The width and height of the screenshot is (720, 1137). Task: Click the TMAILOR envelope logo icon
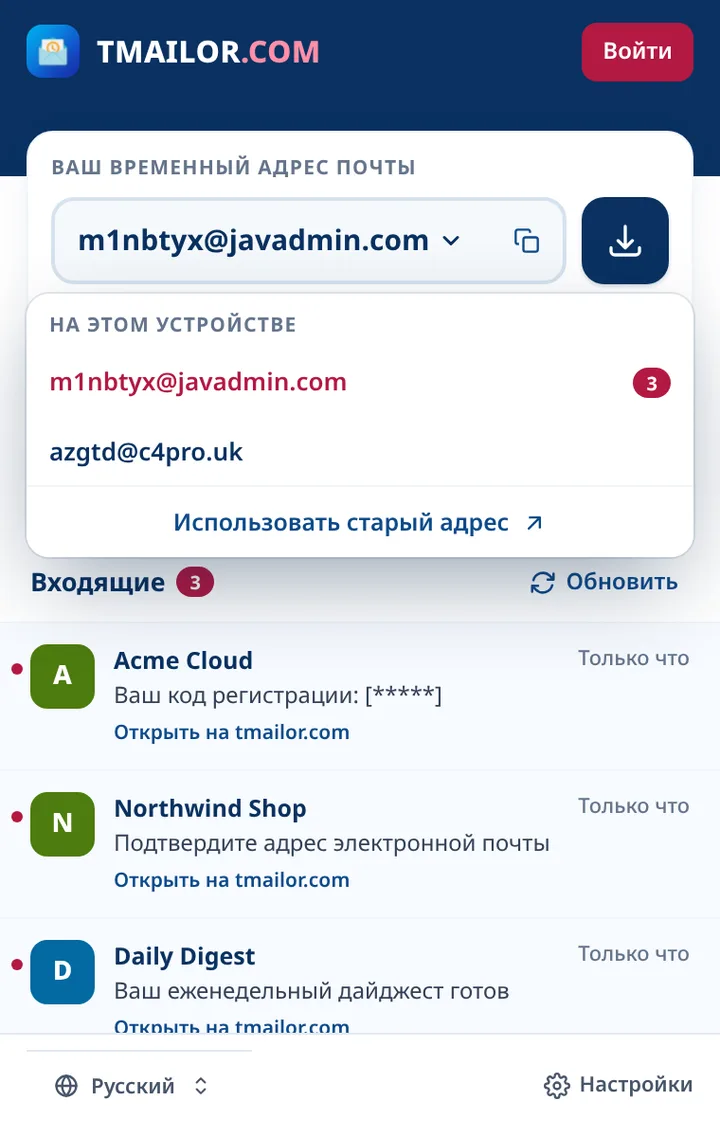pos(53,51)
